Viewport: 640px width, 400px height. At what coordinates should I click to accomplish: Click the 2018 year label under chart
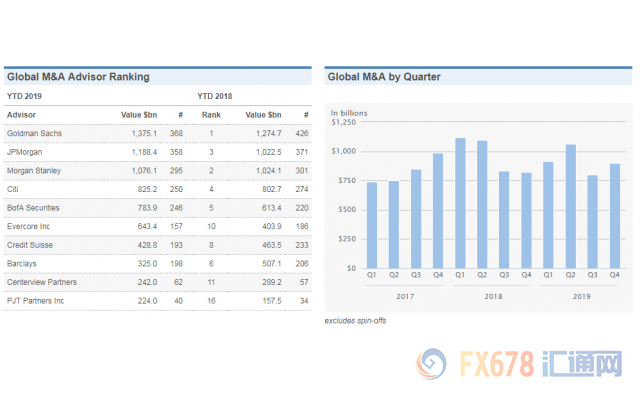(x=493, y=297)
